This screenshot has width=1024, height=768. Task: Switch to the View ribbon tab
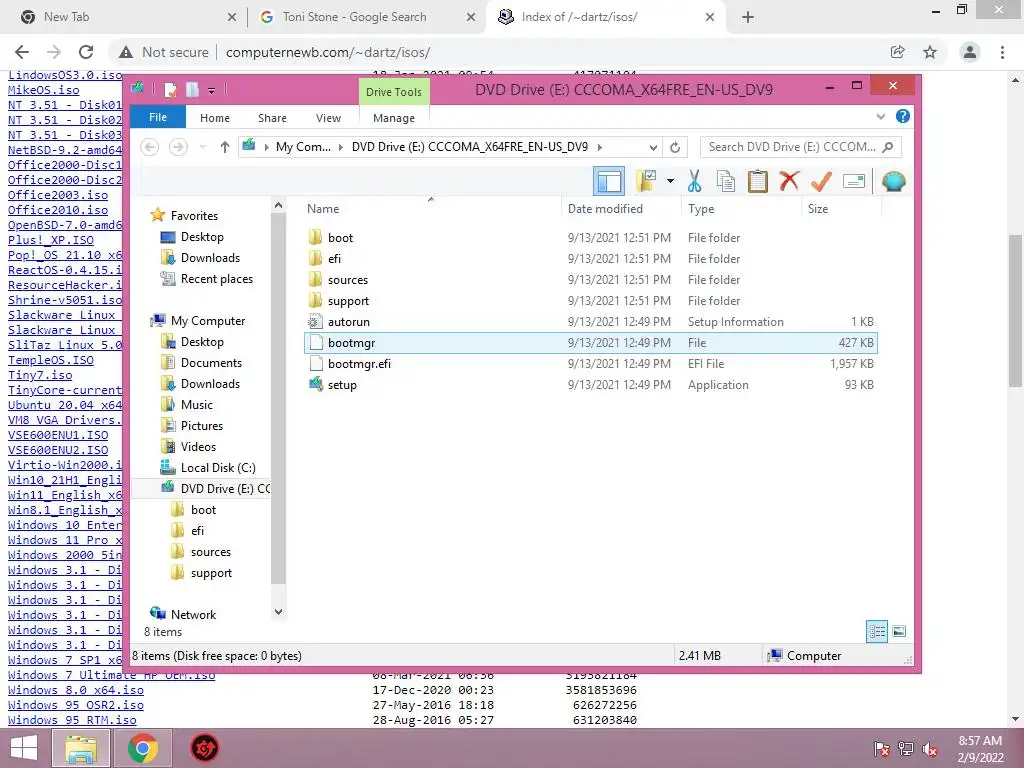pos(328,118)
